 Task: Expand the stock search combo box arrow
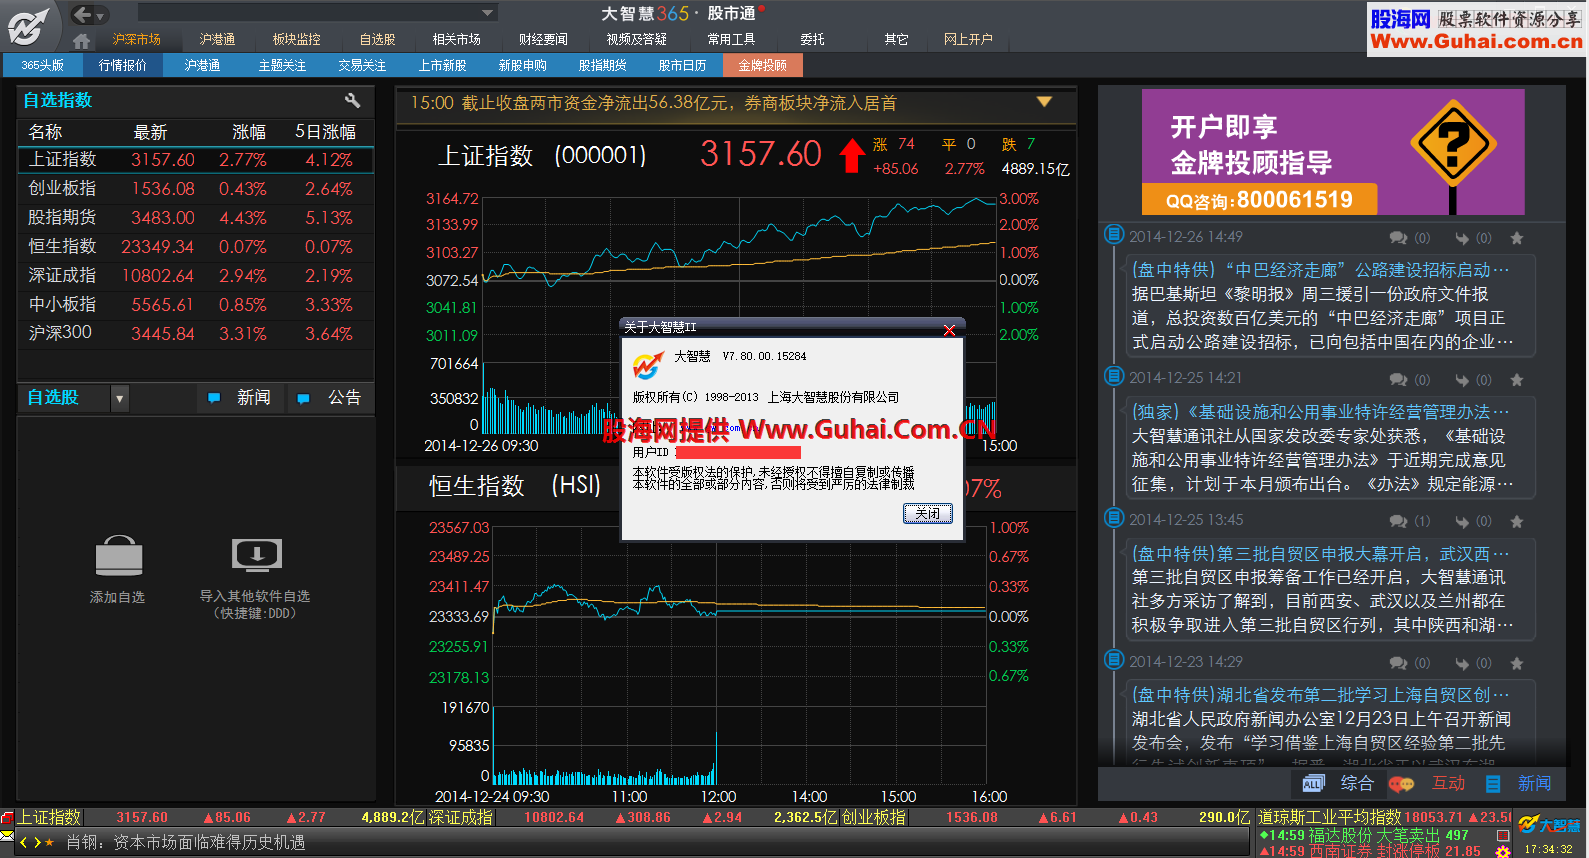click(488, 13)
